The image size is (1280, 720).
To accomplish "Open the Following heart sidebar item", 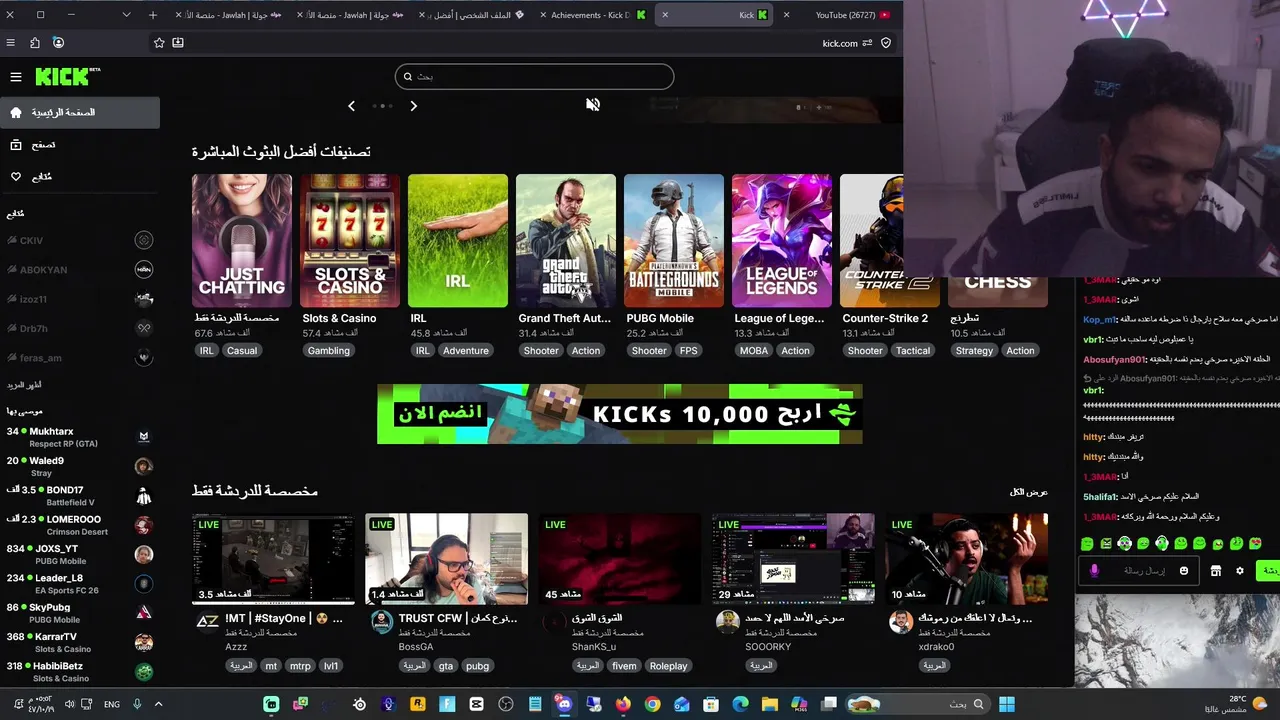I will click(80, 177).
